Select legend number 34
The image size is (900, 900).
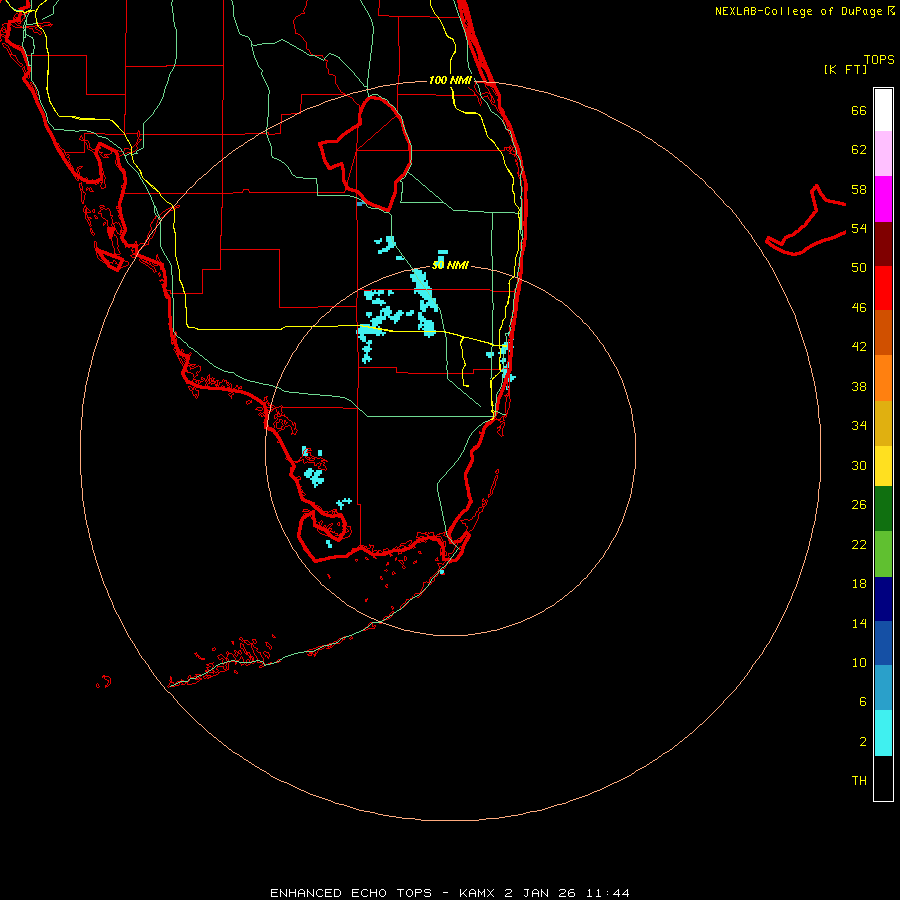pos(859,426)
